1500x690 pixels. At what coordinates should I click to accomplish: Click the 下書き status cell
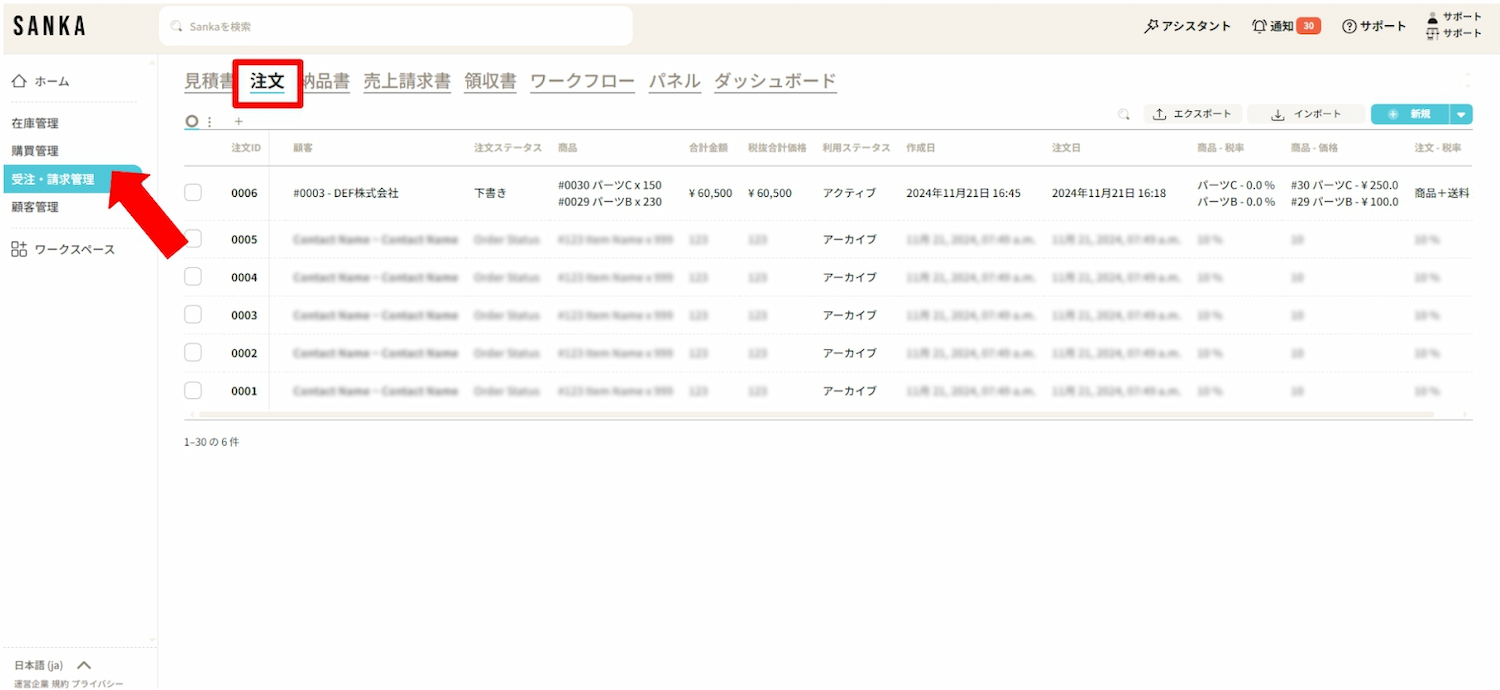[490, 193]
